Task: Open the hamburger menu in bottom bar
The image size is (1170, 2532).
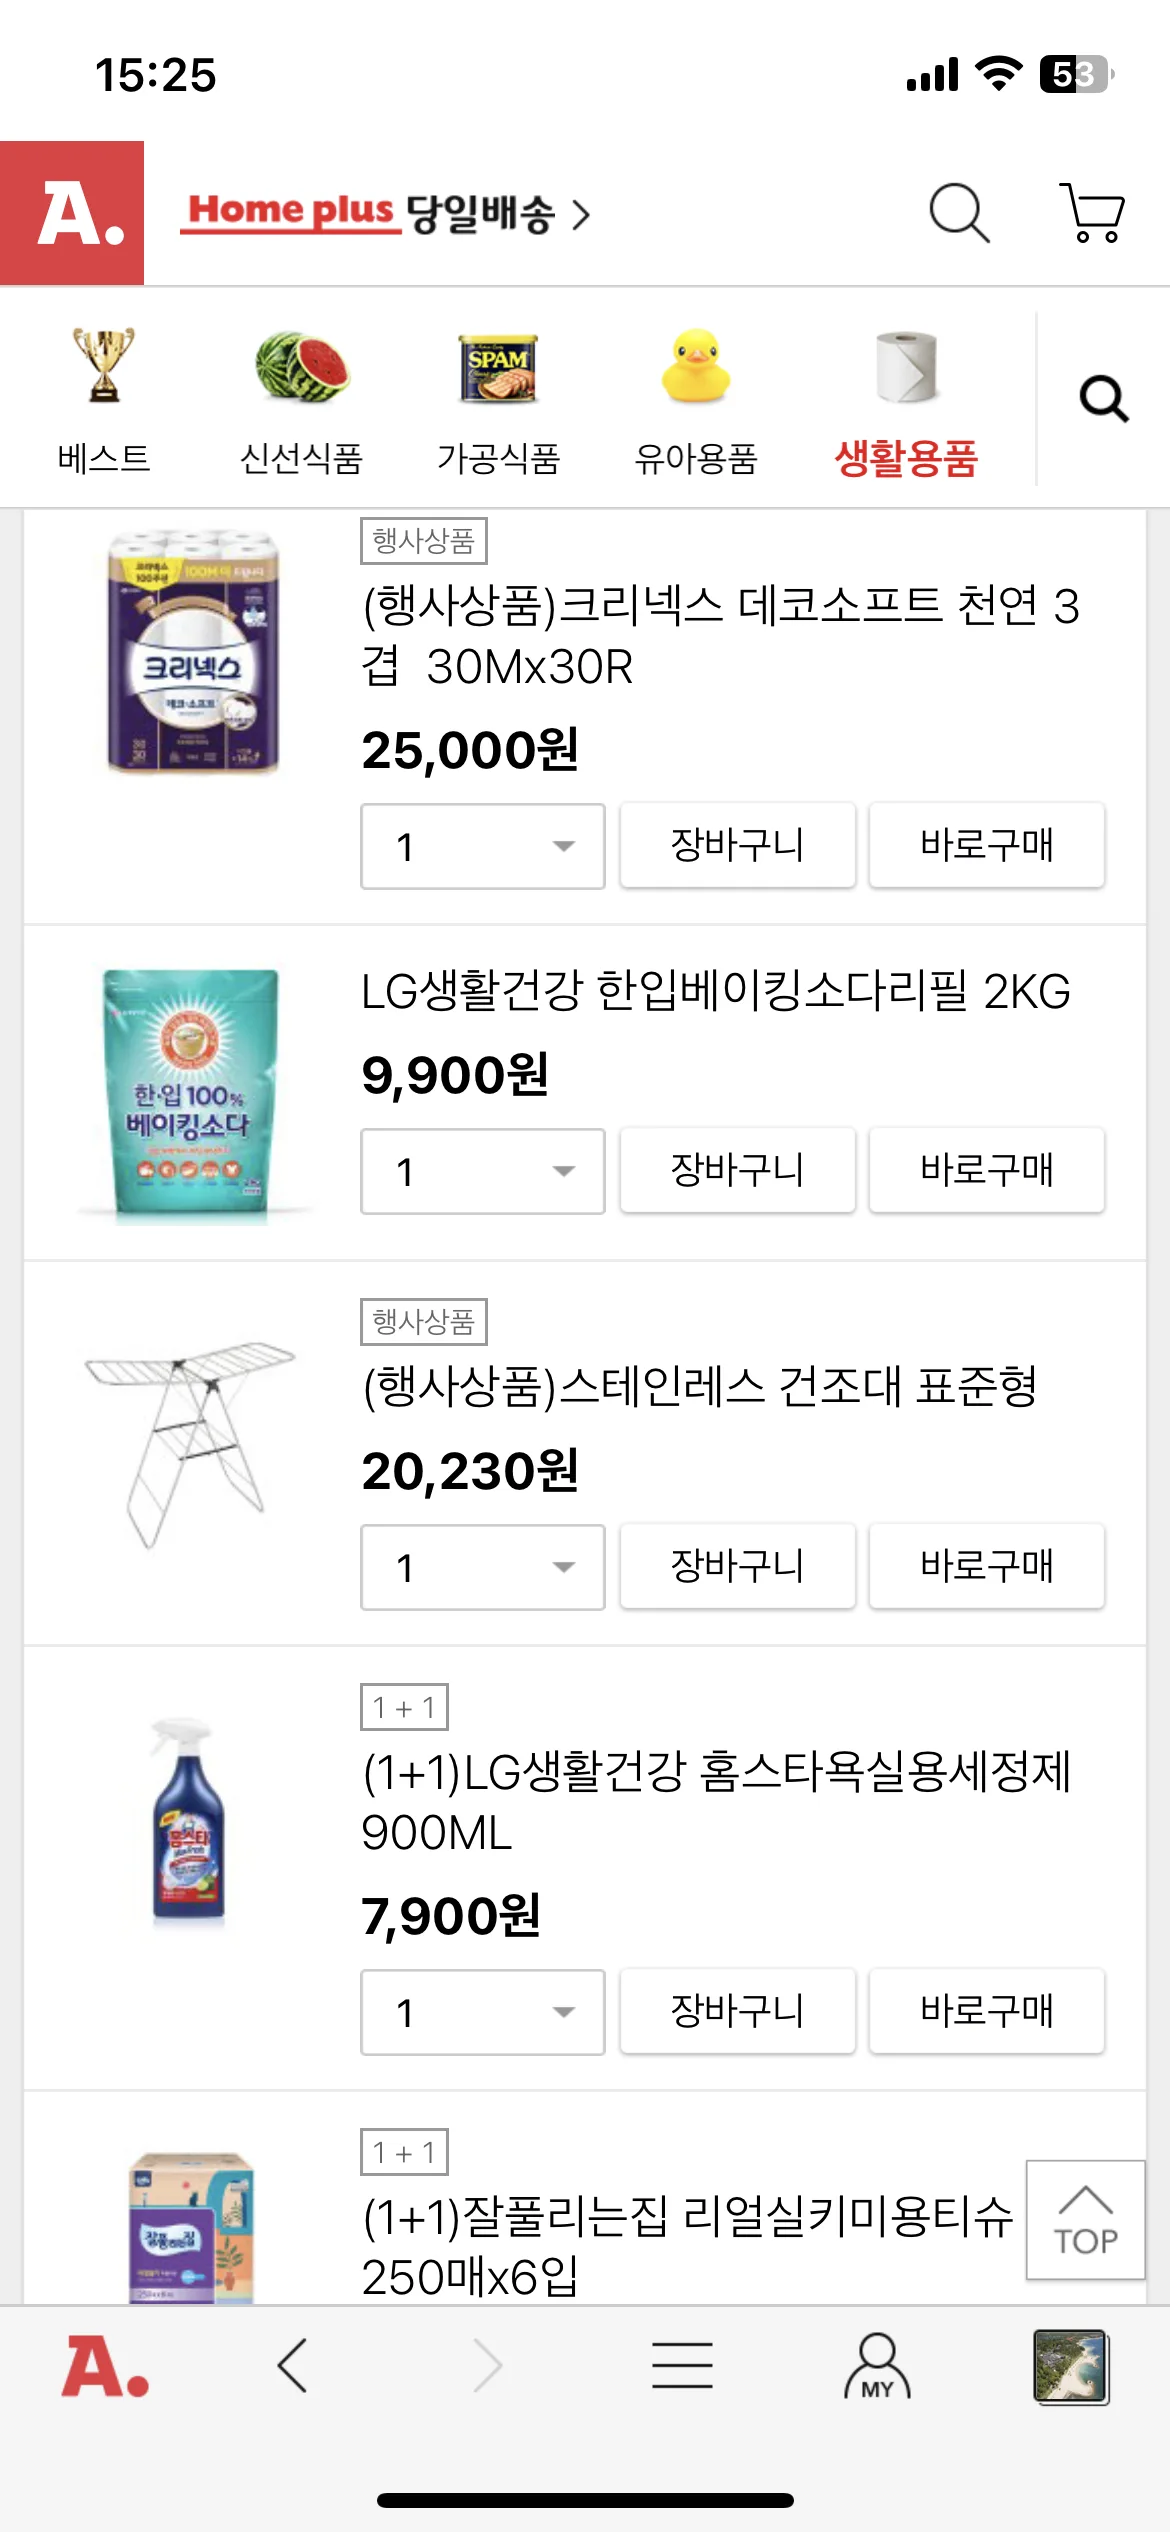Action: [682, 2366]
